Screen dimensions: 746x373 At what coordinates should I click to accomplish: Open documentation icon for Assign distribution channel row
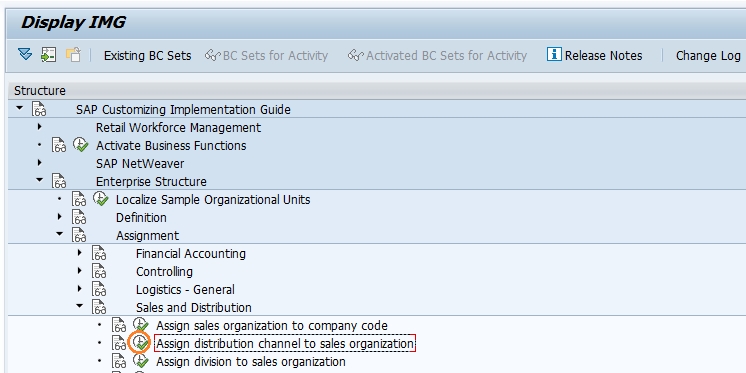[x=119, y=344]
